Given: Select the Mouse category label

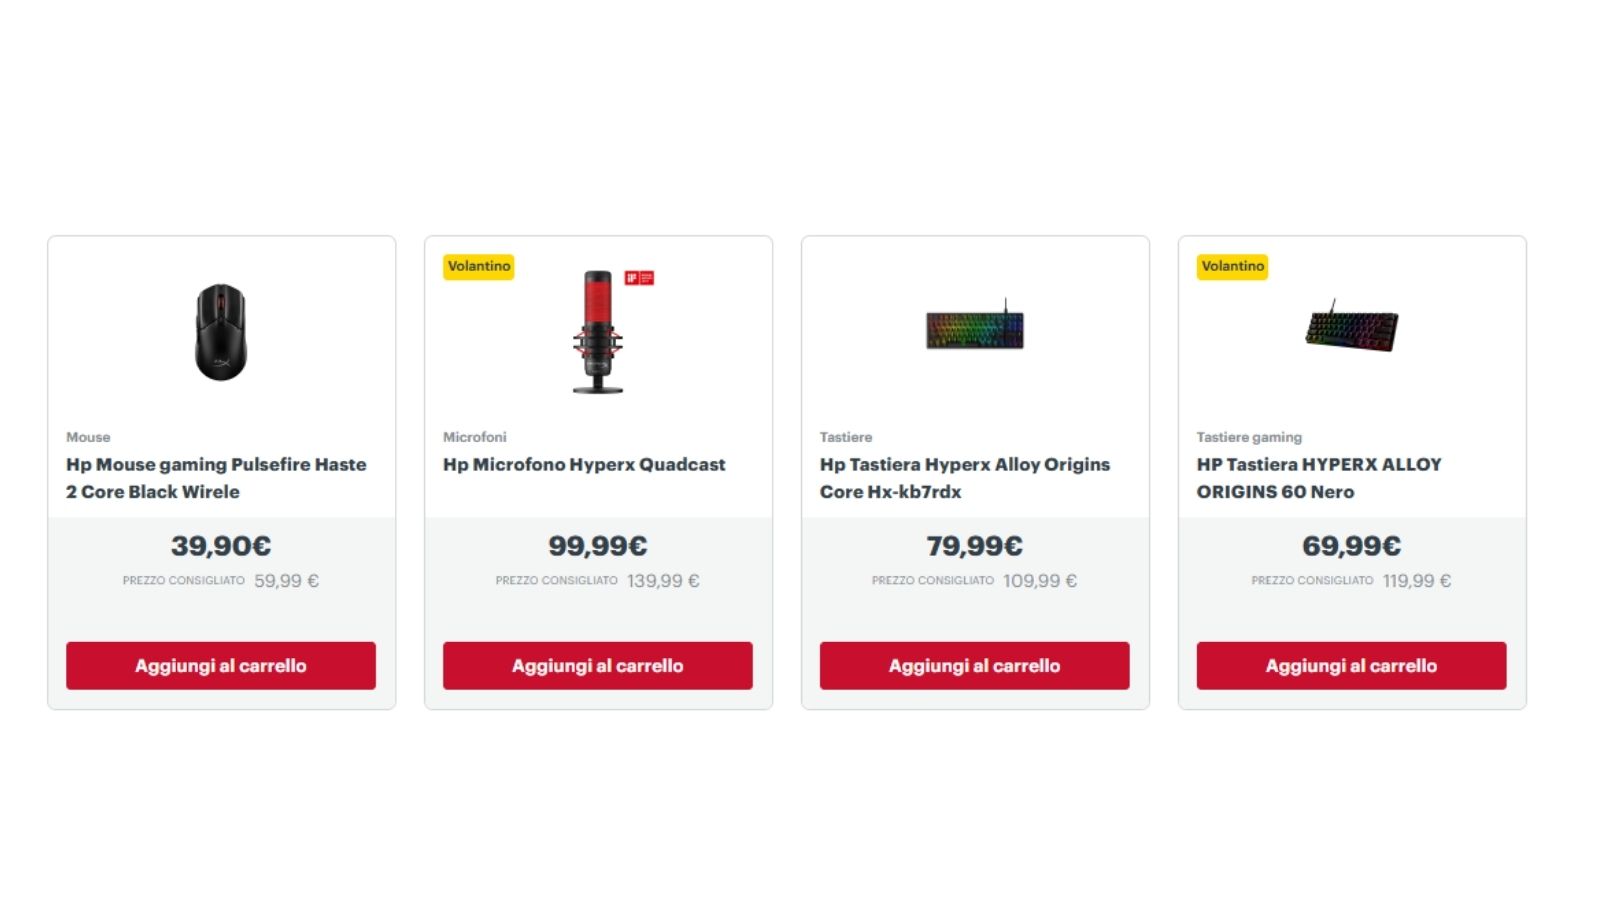Looking at the screenshot, I should click(88, 437).
